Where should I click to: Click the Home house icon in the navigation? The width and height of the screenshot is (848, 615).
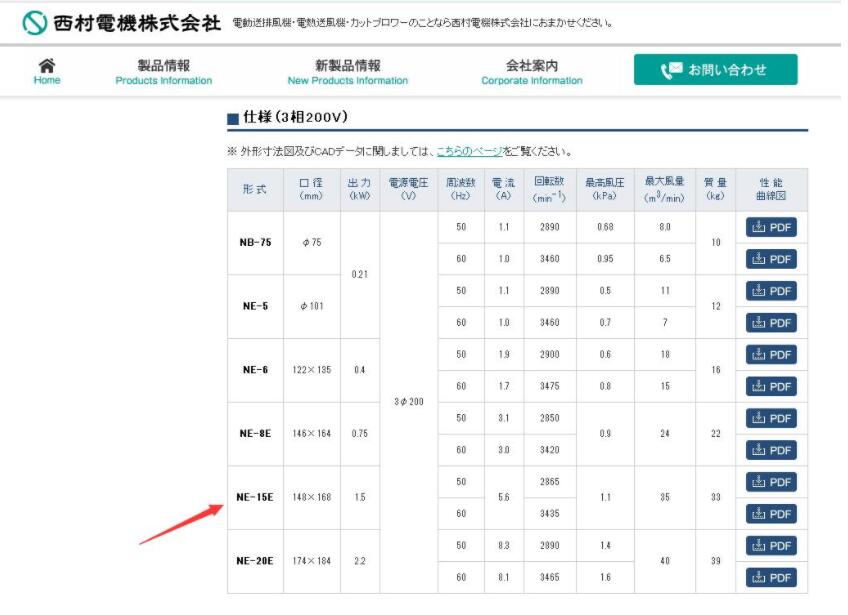pyautogui.click(x=46, y=64)
